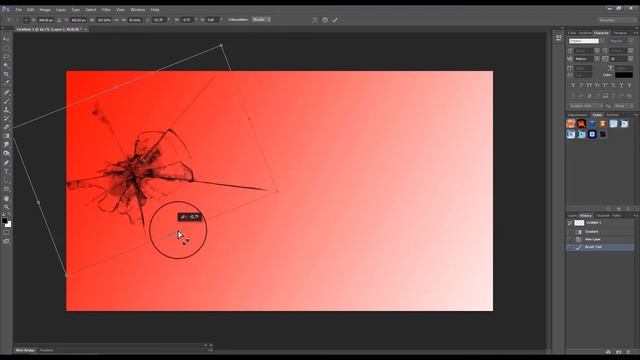
Task: Select the Path Selection tool
Action: pos(6,180)
